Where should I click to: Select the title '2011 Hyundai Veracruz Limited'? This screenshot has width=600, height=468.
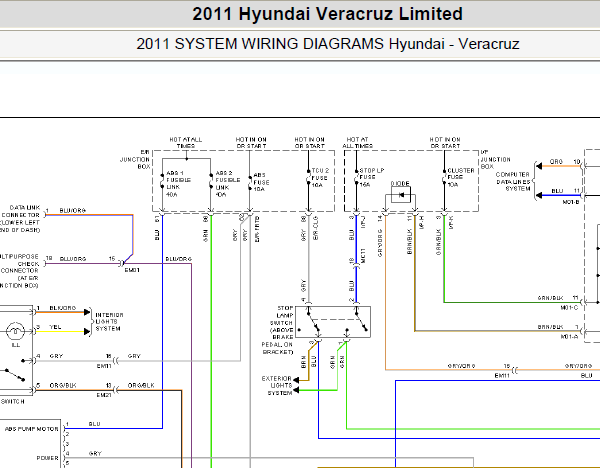(328, 14)
